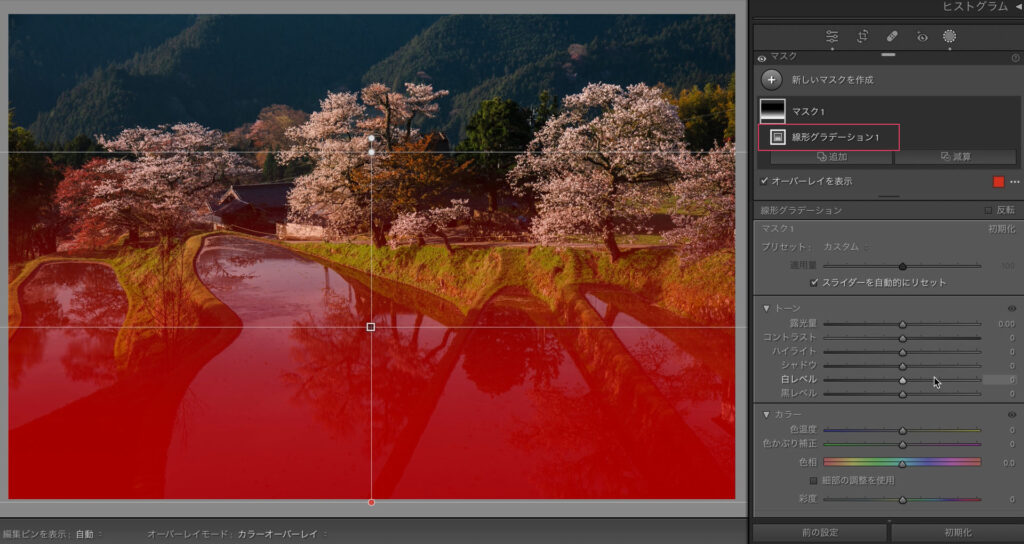
Task: Enable the 反転 invert checkbox
Action: tap(988, 210)
